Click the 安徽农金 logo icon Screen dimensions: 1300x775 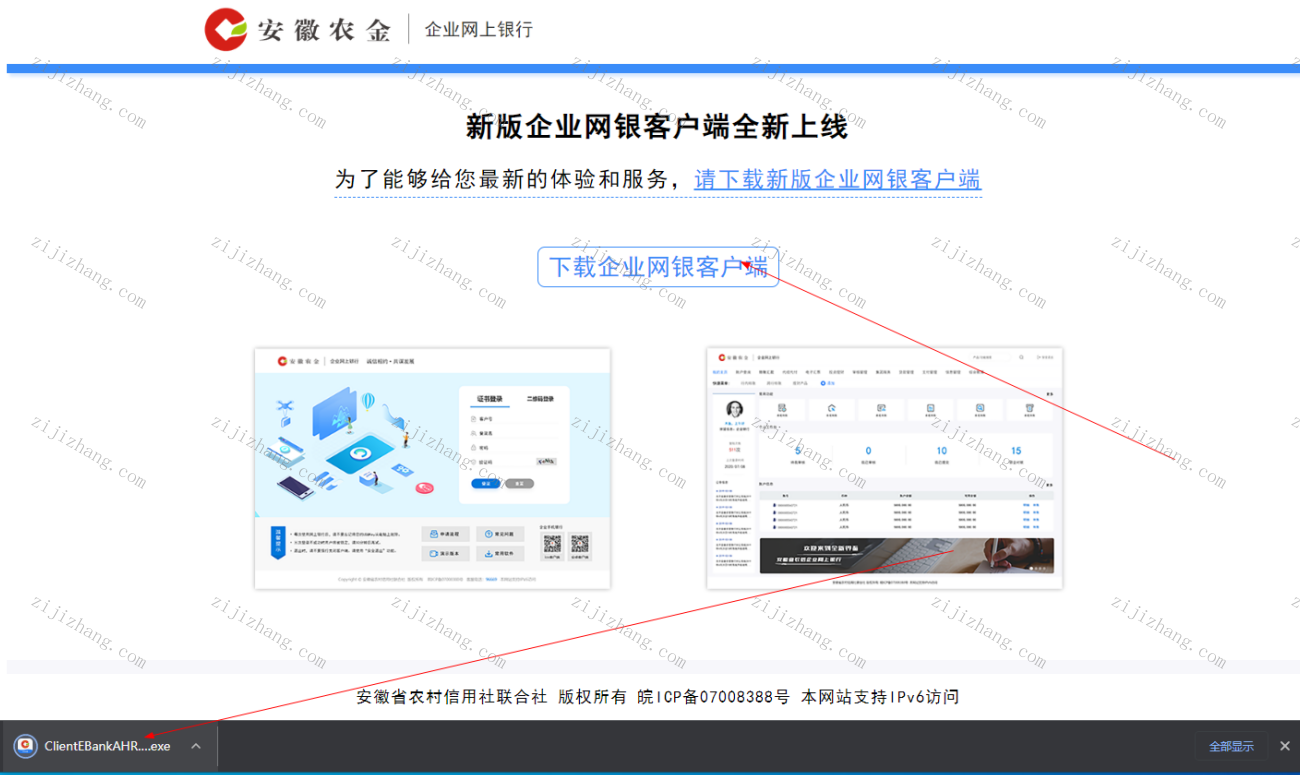click(x=226, y=29)
